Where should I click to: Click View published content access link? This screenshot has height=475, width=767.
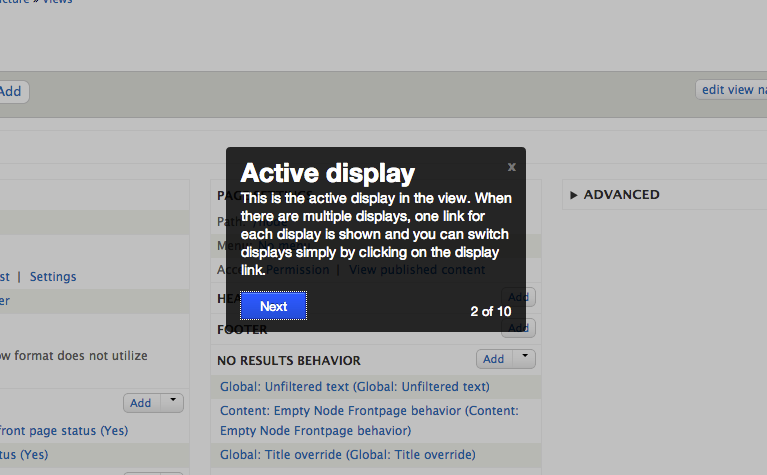pos(417,270)
